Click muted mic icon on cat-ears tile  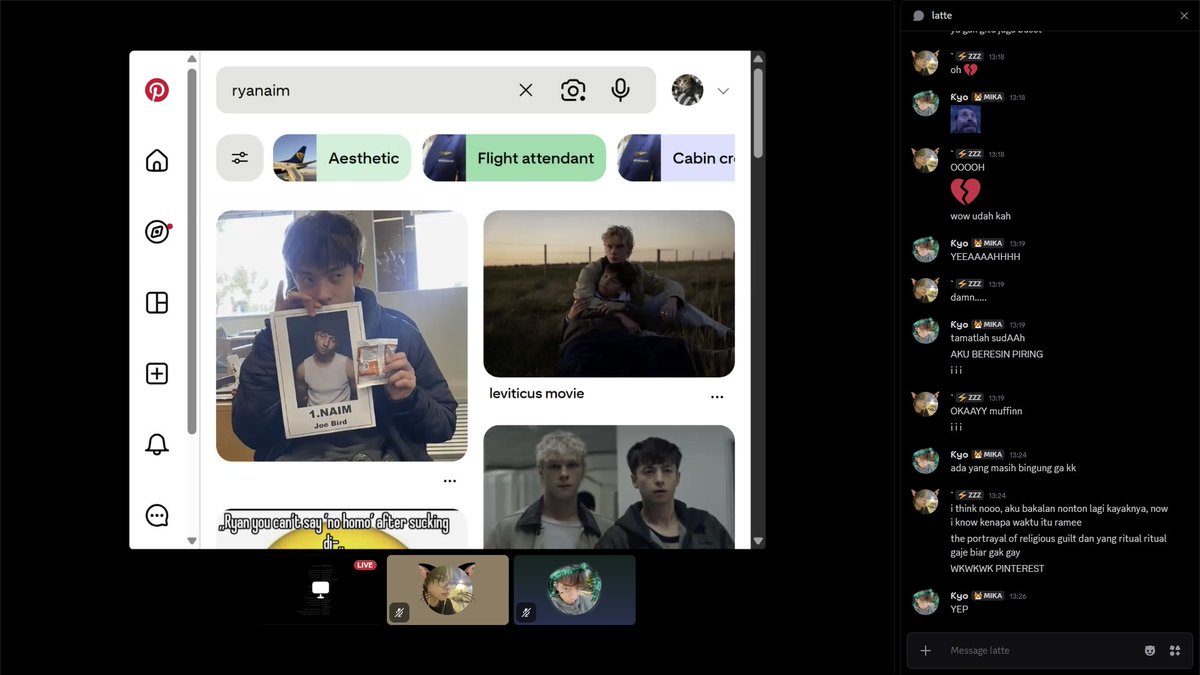[400, 612]
